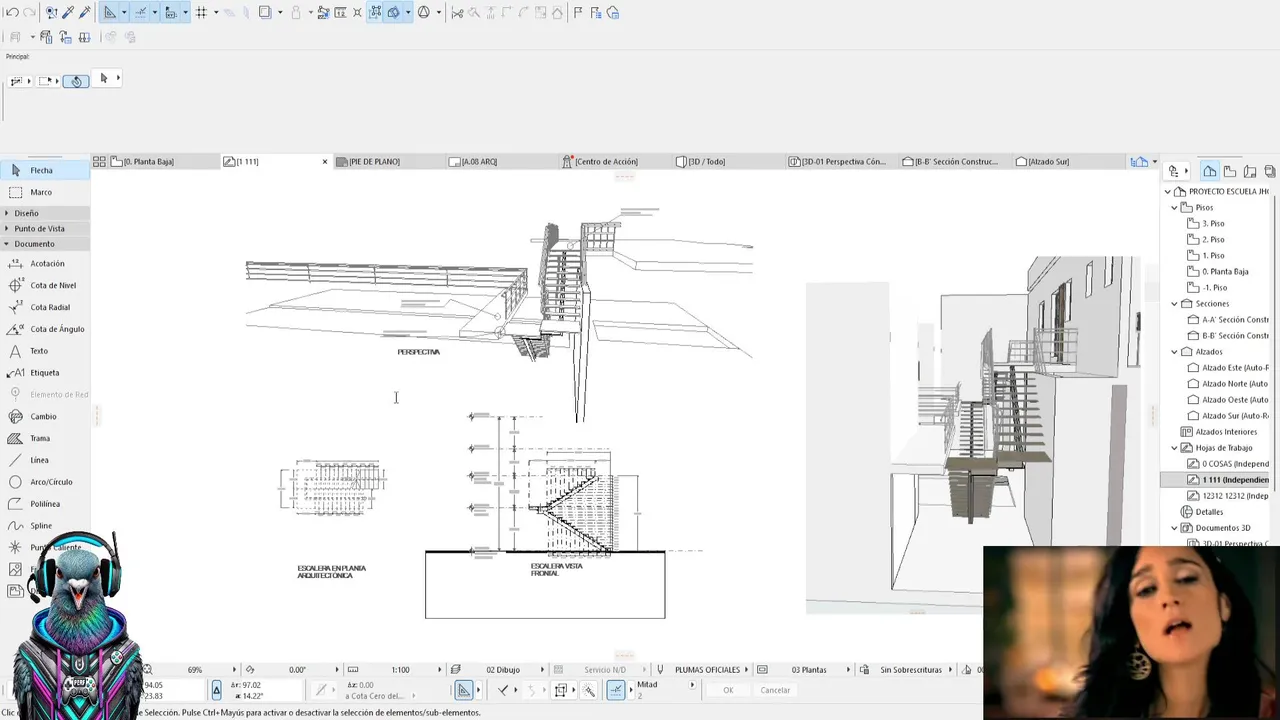This screenshot has width=1280, height=720.
Task: Close the 1 111 tab
Action: pyautogui.click(x=324, y=161)
